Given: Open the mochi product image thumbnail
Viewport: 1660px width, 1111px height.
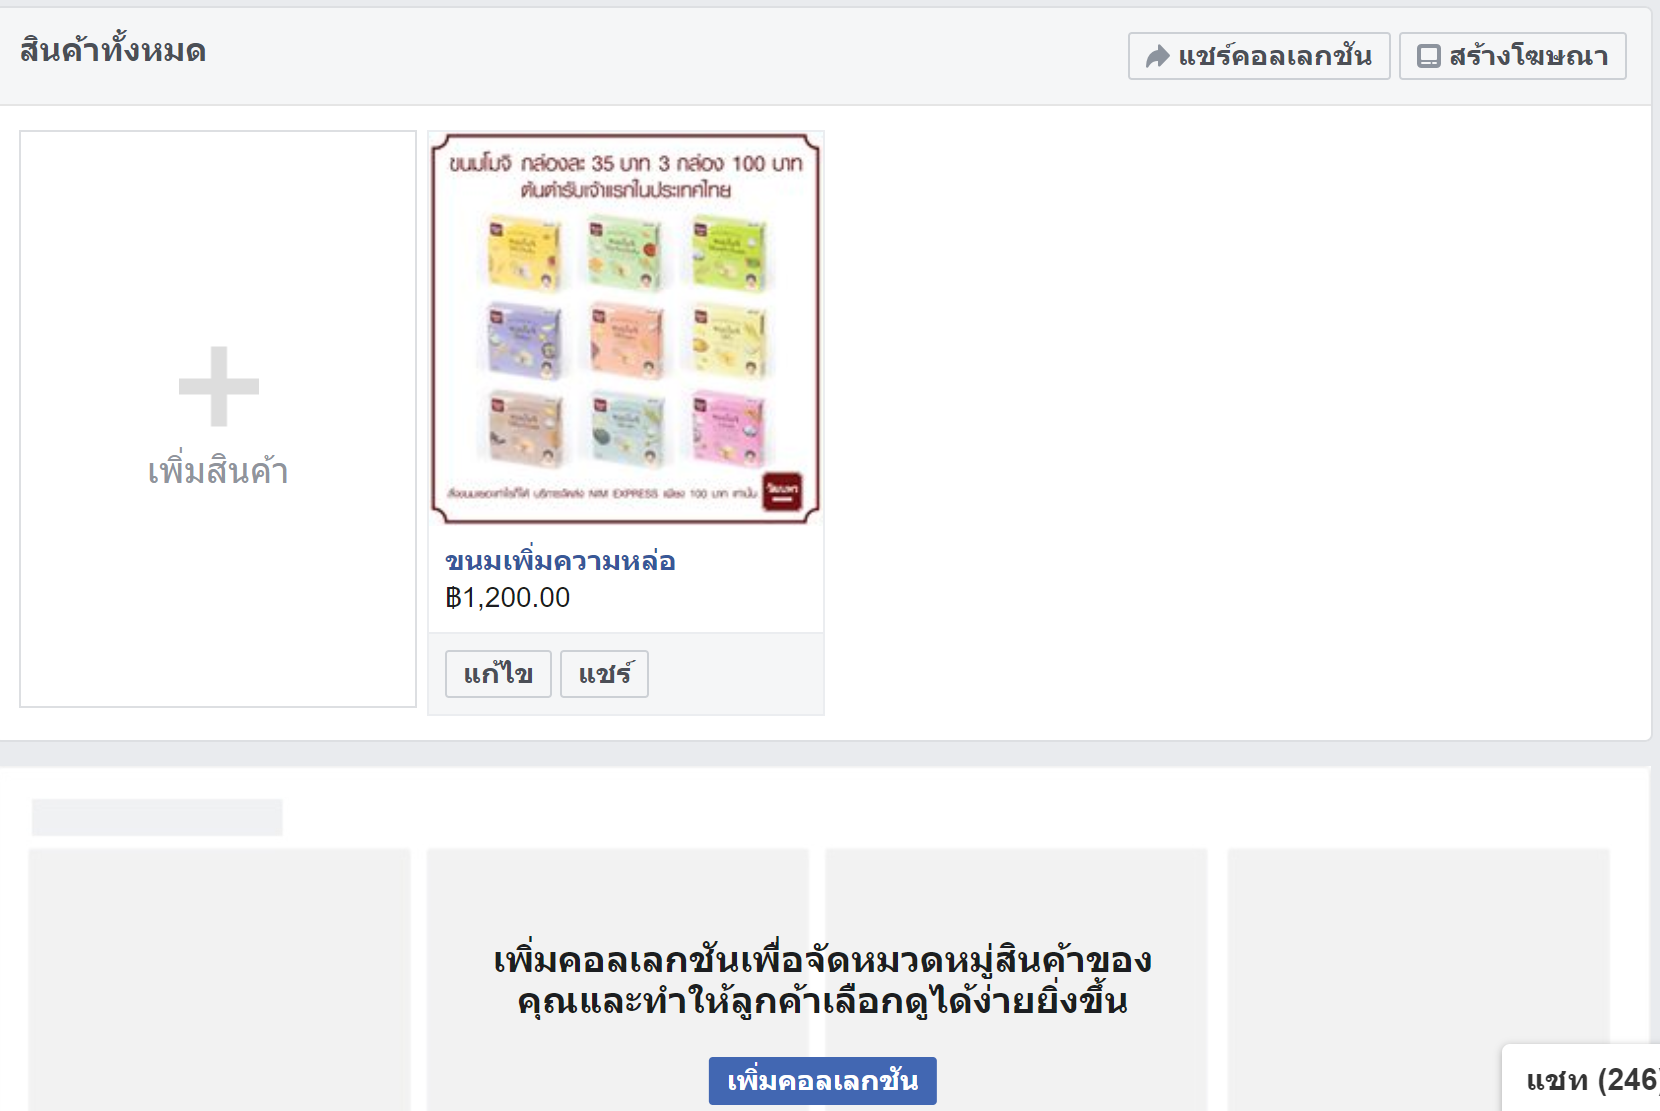Looking at the screenshot, I should 626,328.
